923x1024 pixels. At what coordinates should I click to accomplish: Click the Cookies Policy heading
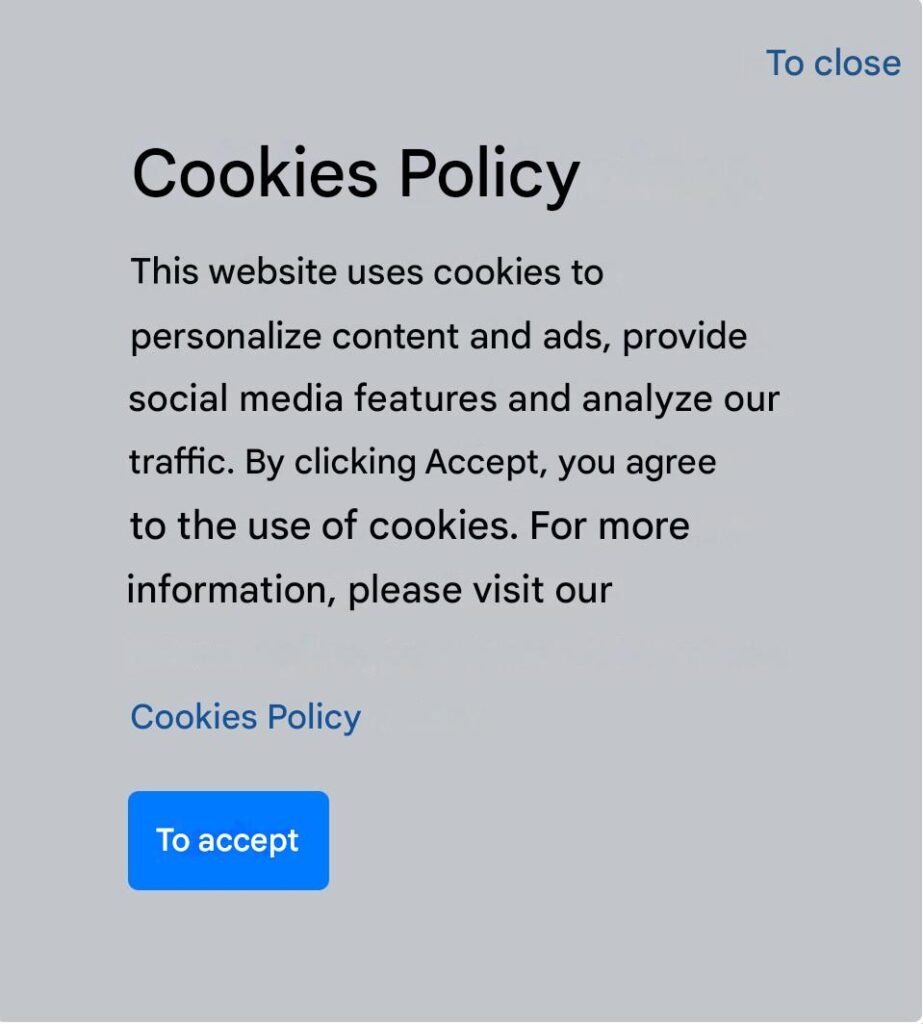point(356,174)
